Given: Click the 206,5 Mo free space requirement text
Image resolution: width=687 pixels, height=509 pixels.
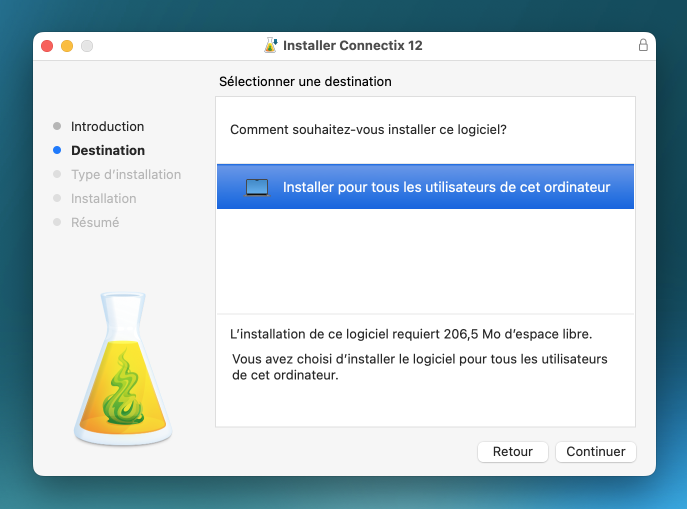Looking at the screenshot, I should 411,334.
